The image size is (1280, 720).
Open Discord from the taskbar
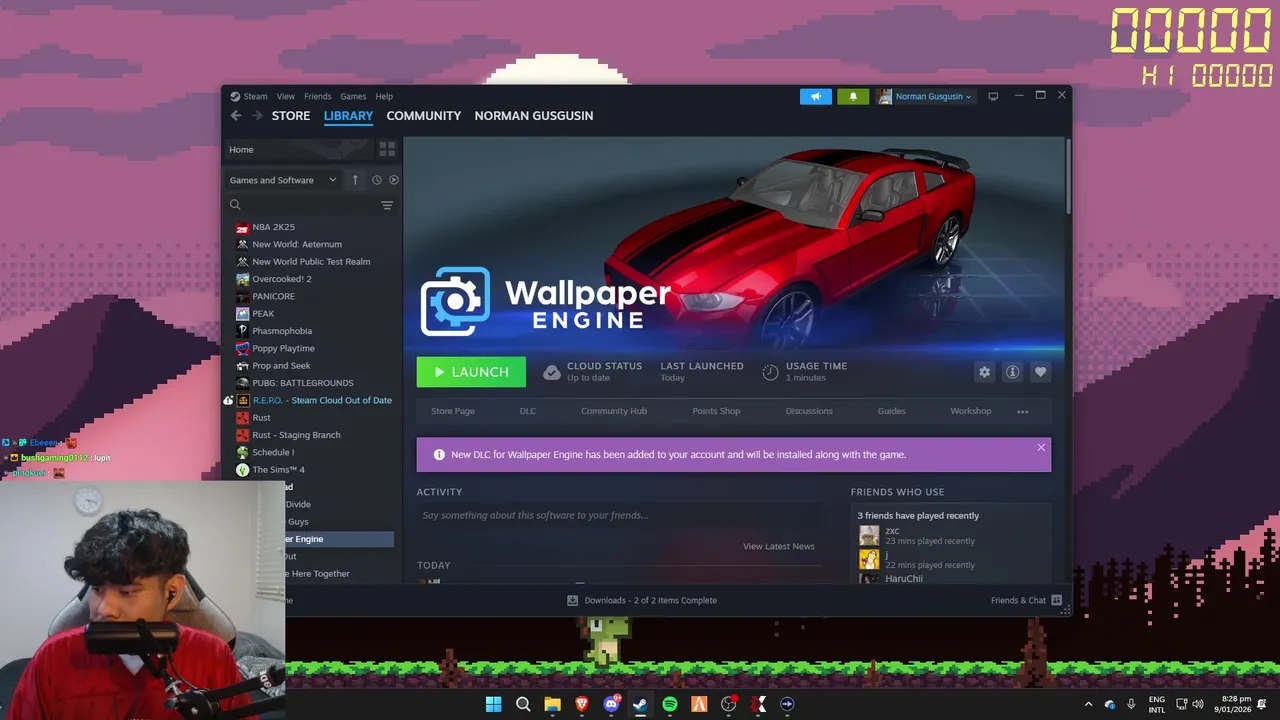(611, 704)
